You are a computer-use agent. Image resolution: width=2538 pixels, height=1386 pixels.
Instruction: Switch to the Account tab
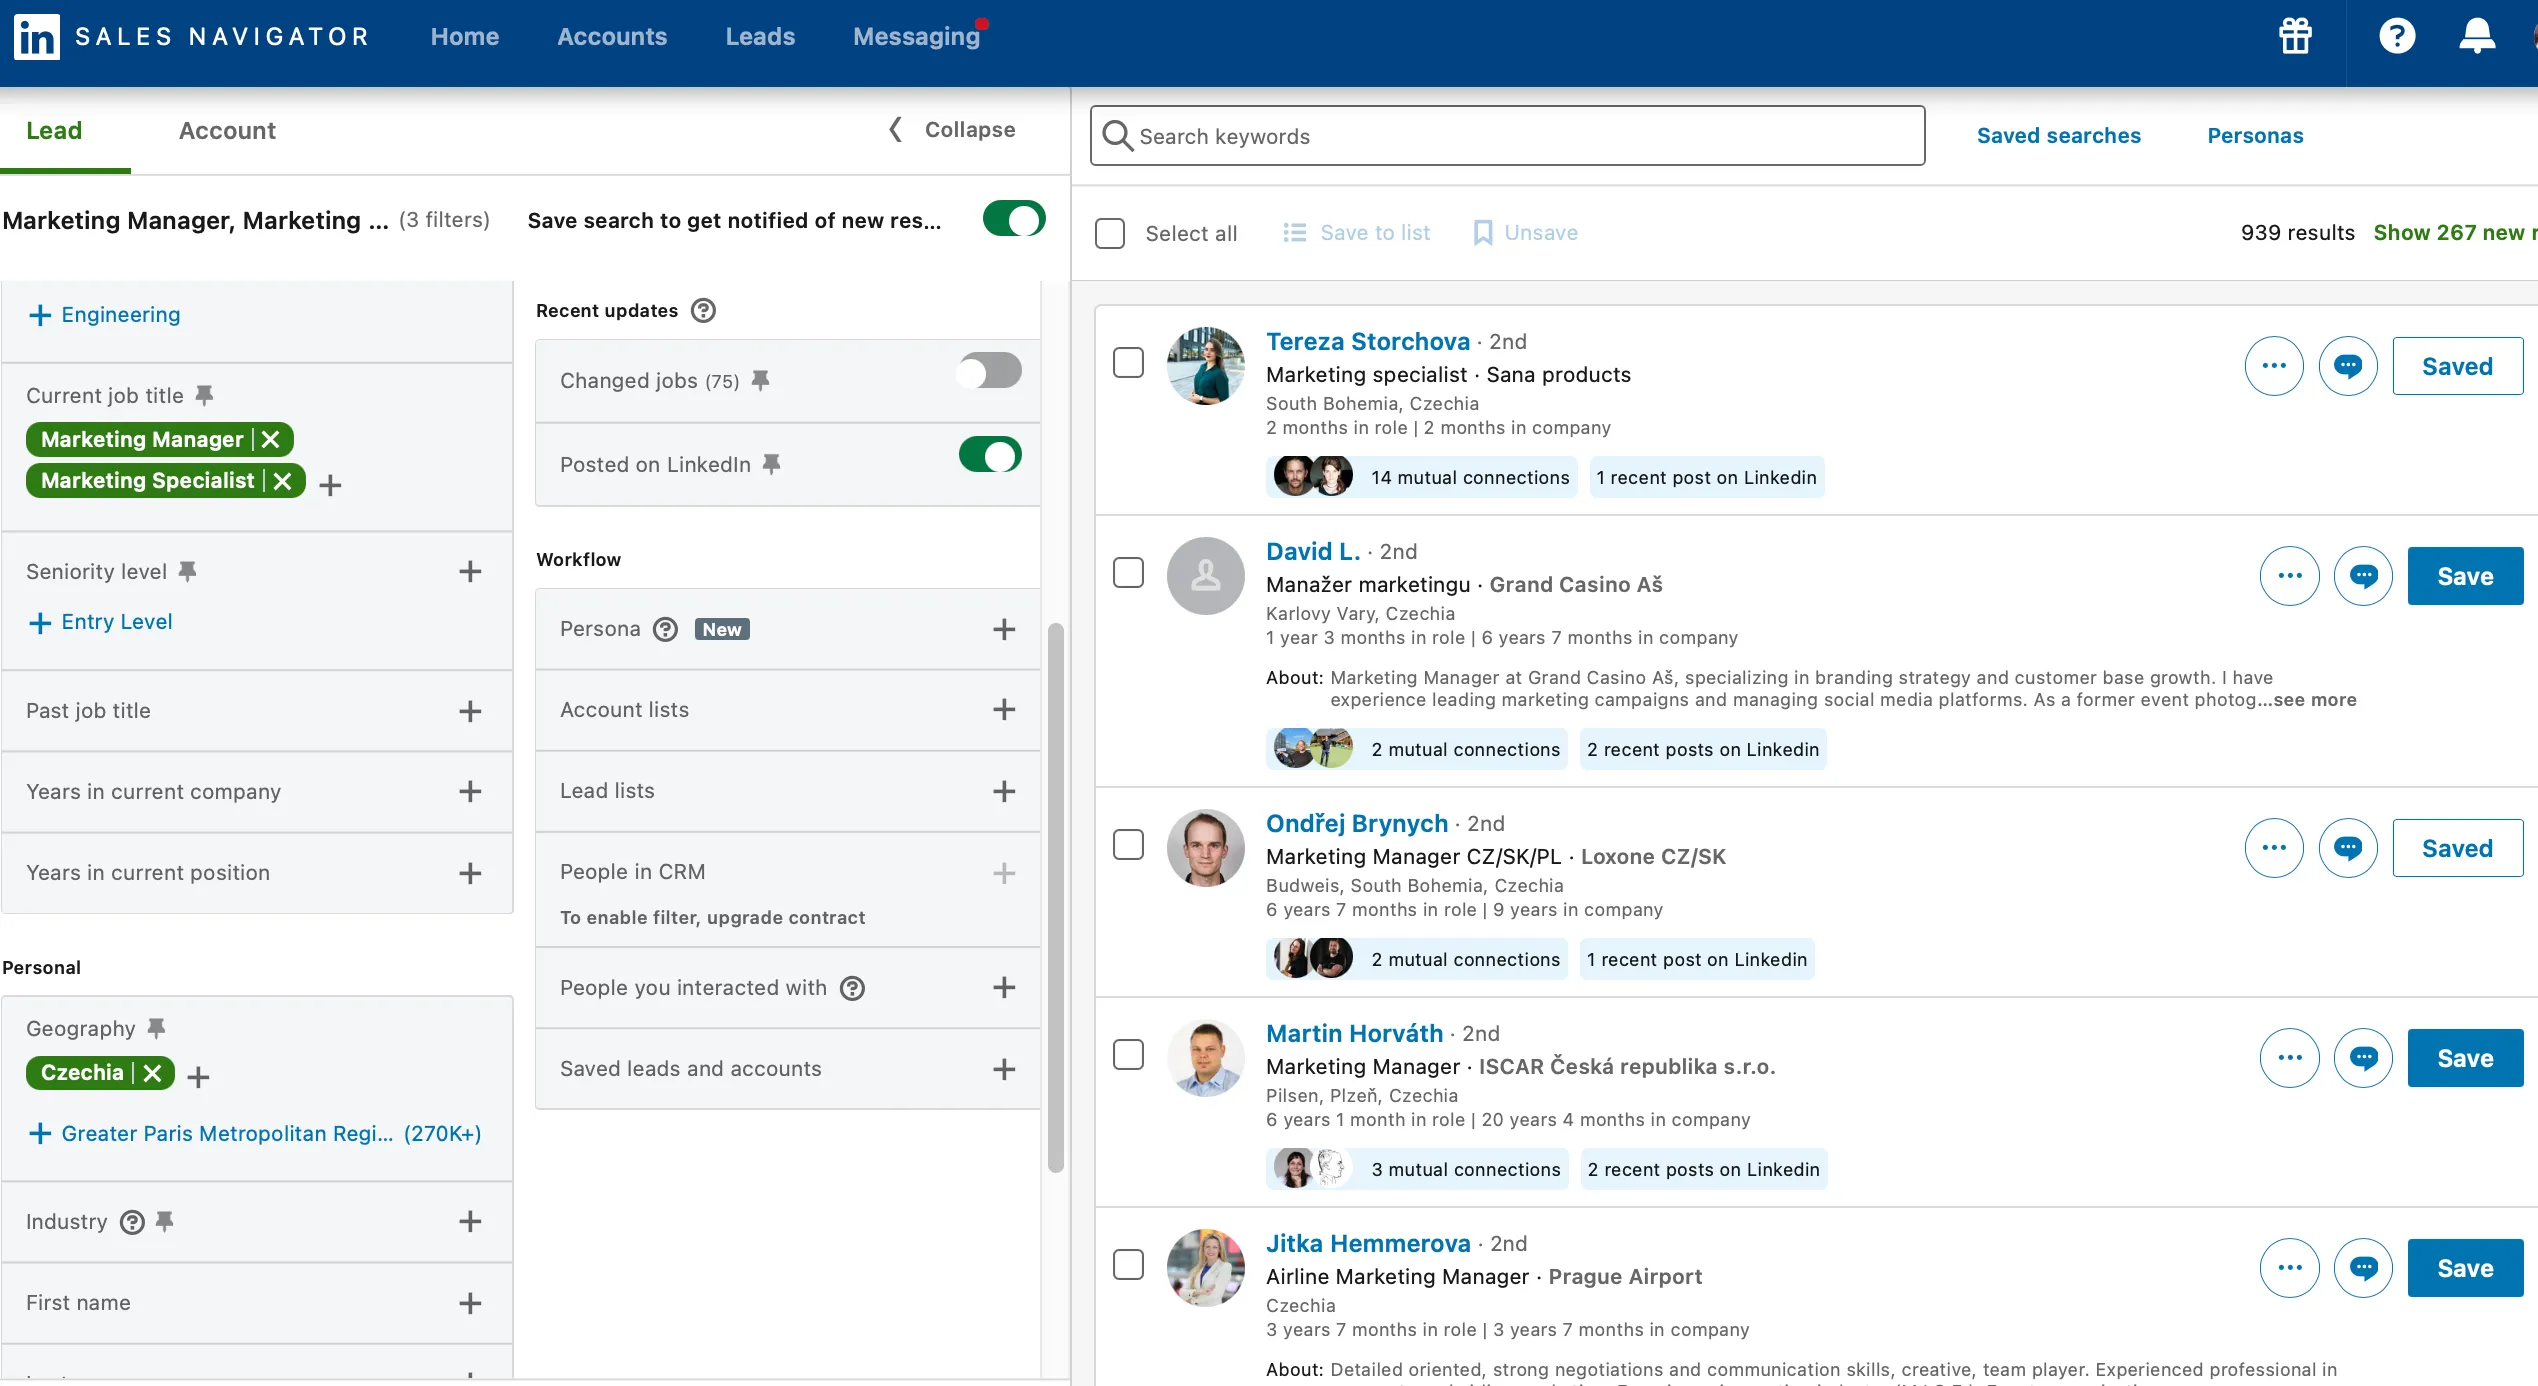[x=227, y=131]
